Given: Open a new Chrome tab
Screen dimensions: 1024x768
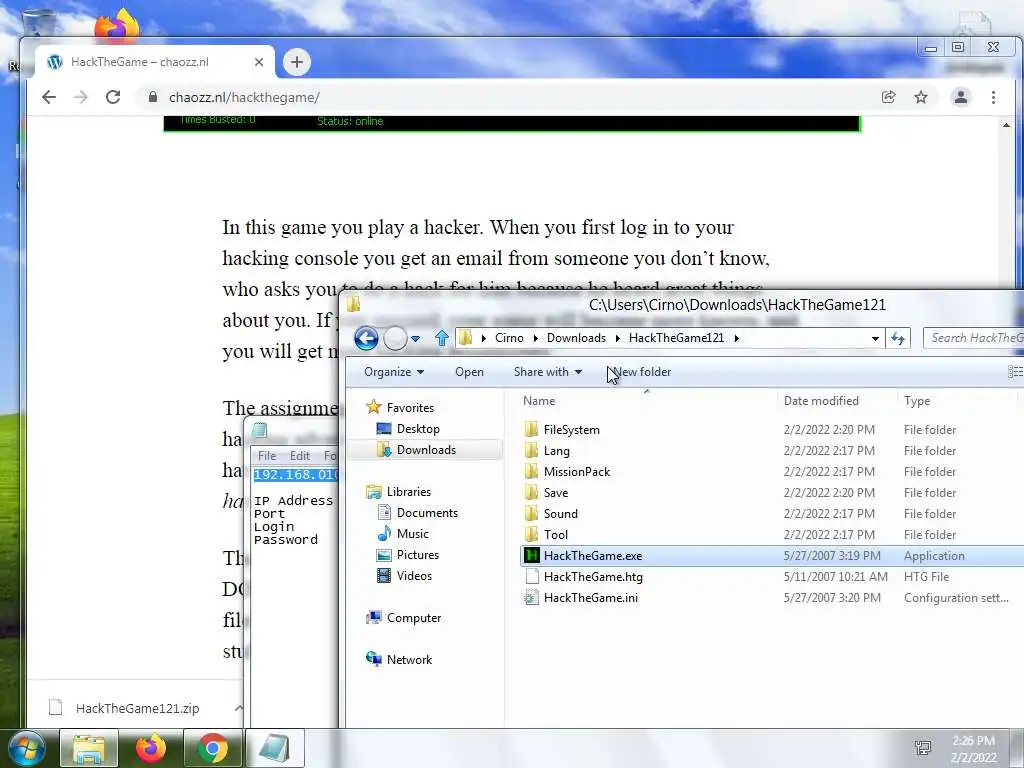Looking at the screenshot, I should click(296, 62).
